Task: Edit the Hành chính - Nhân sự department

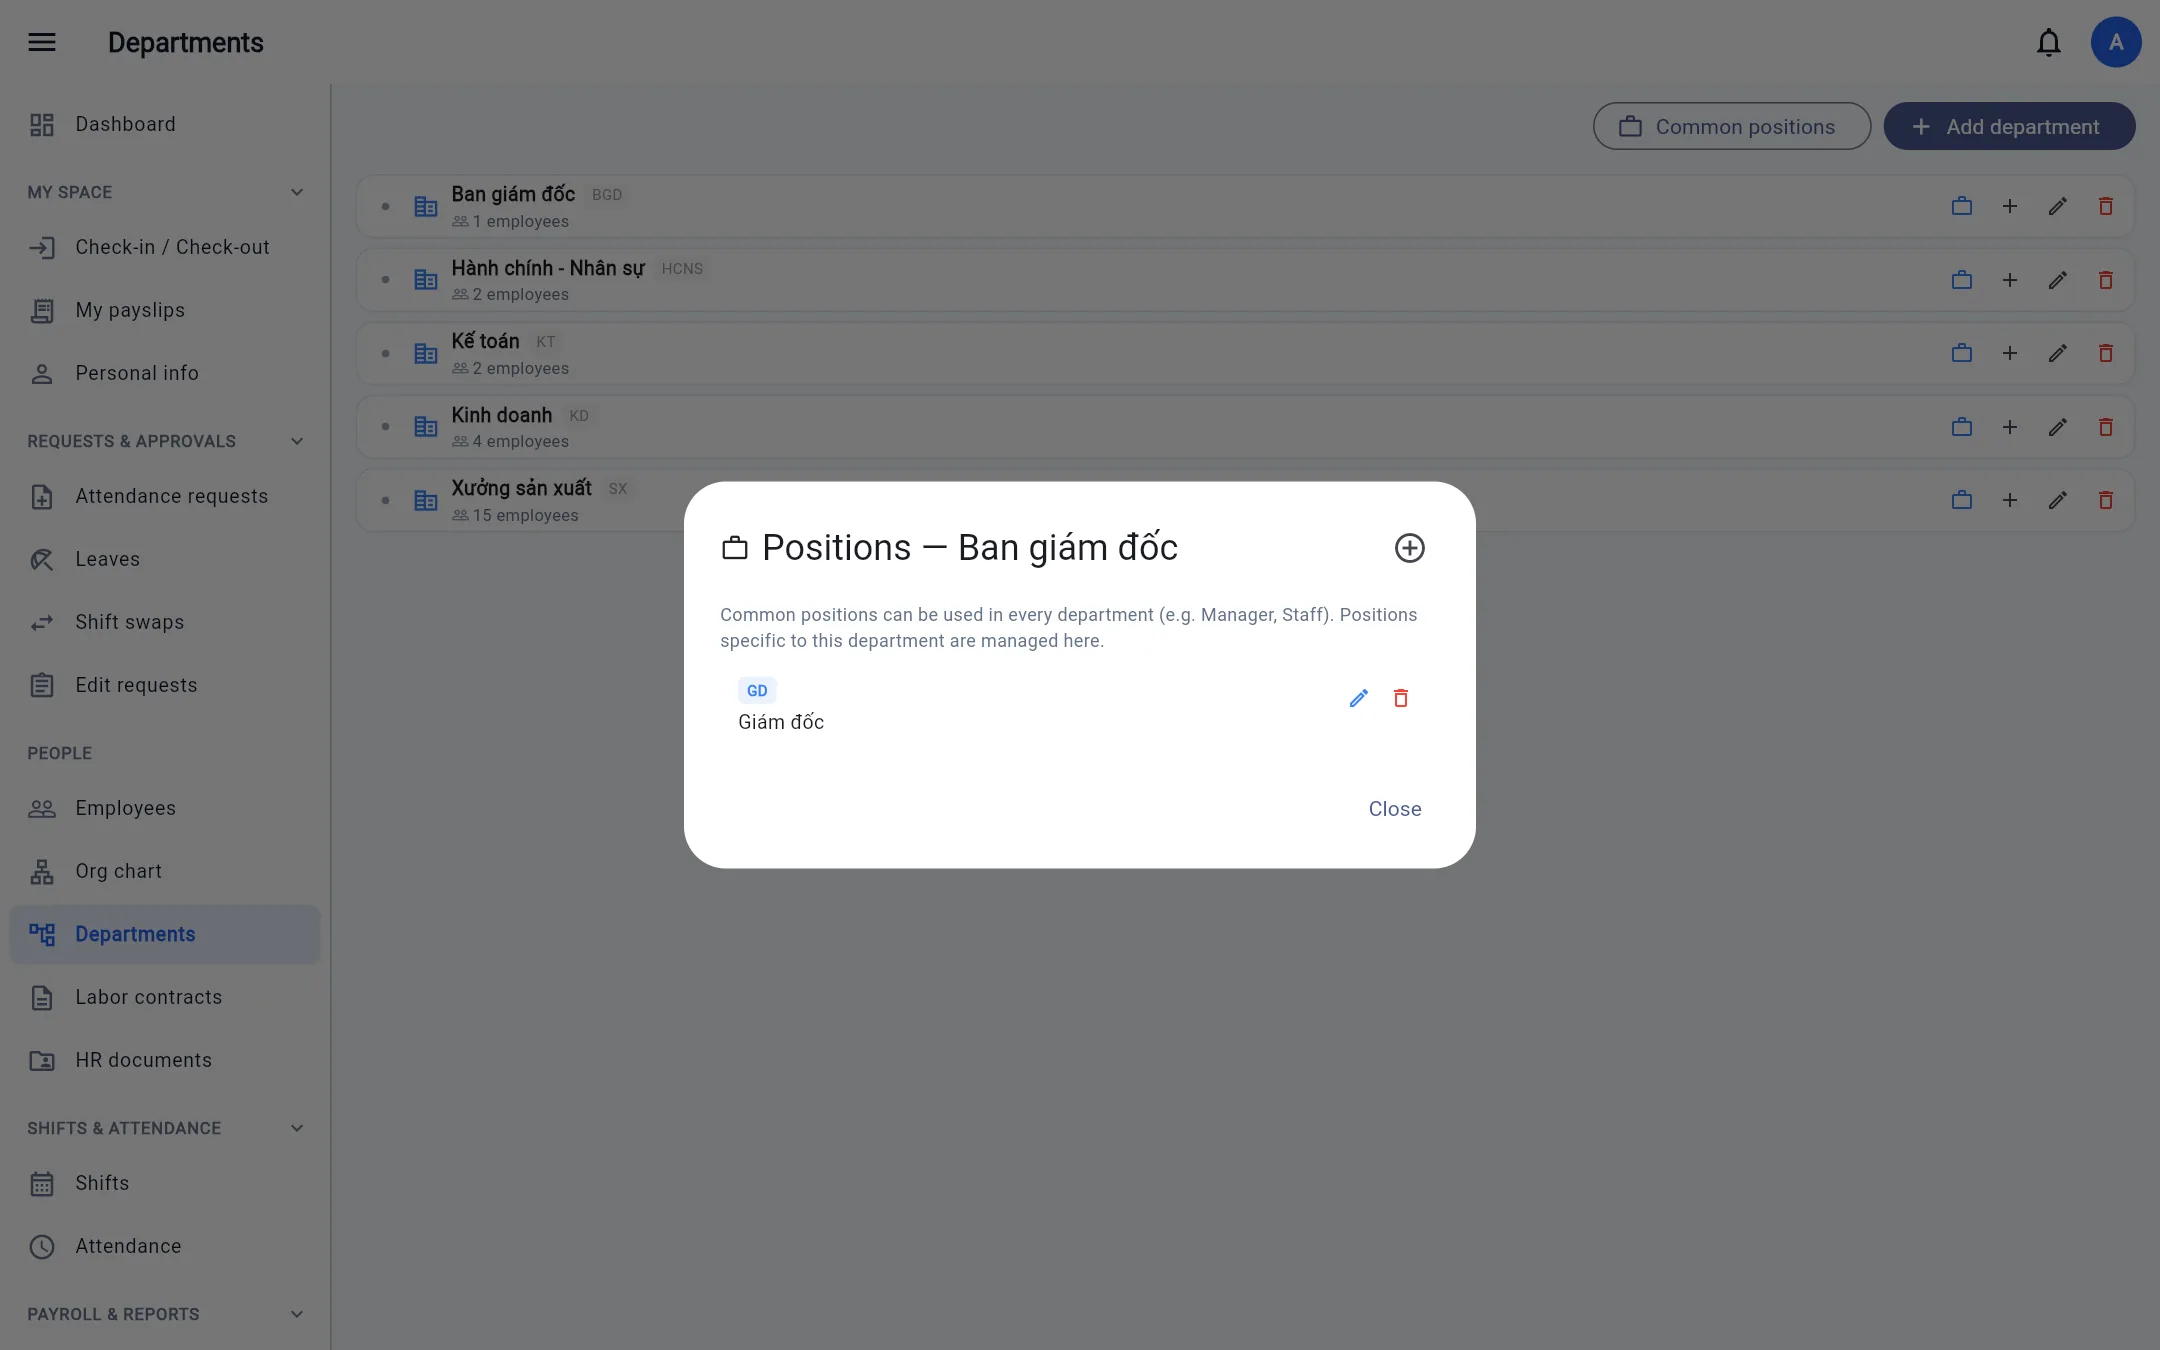Action: (x=2058, y=280)
